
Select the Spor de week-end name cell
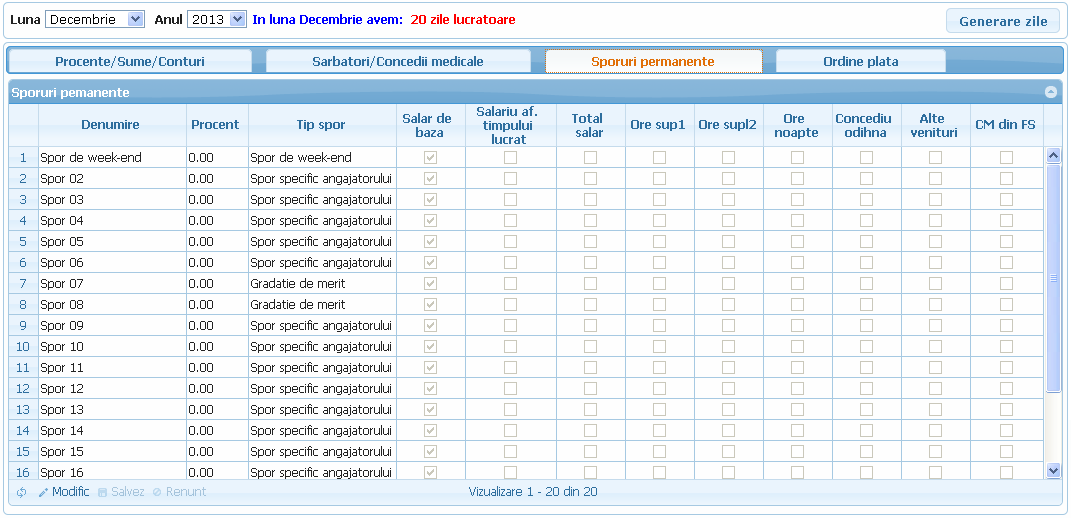[x=112, y=158]
